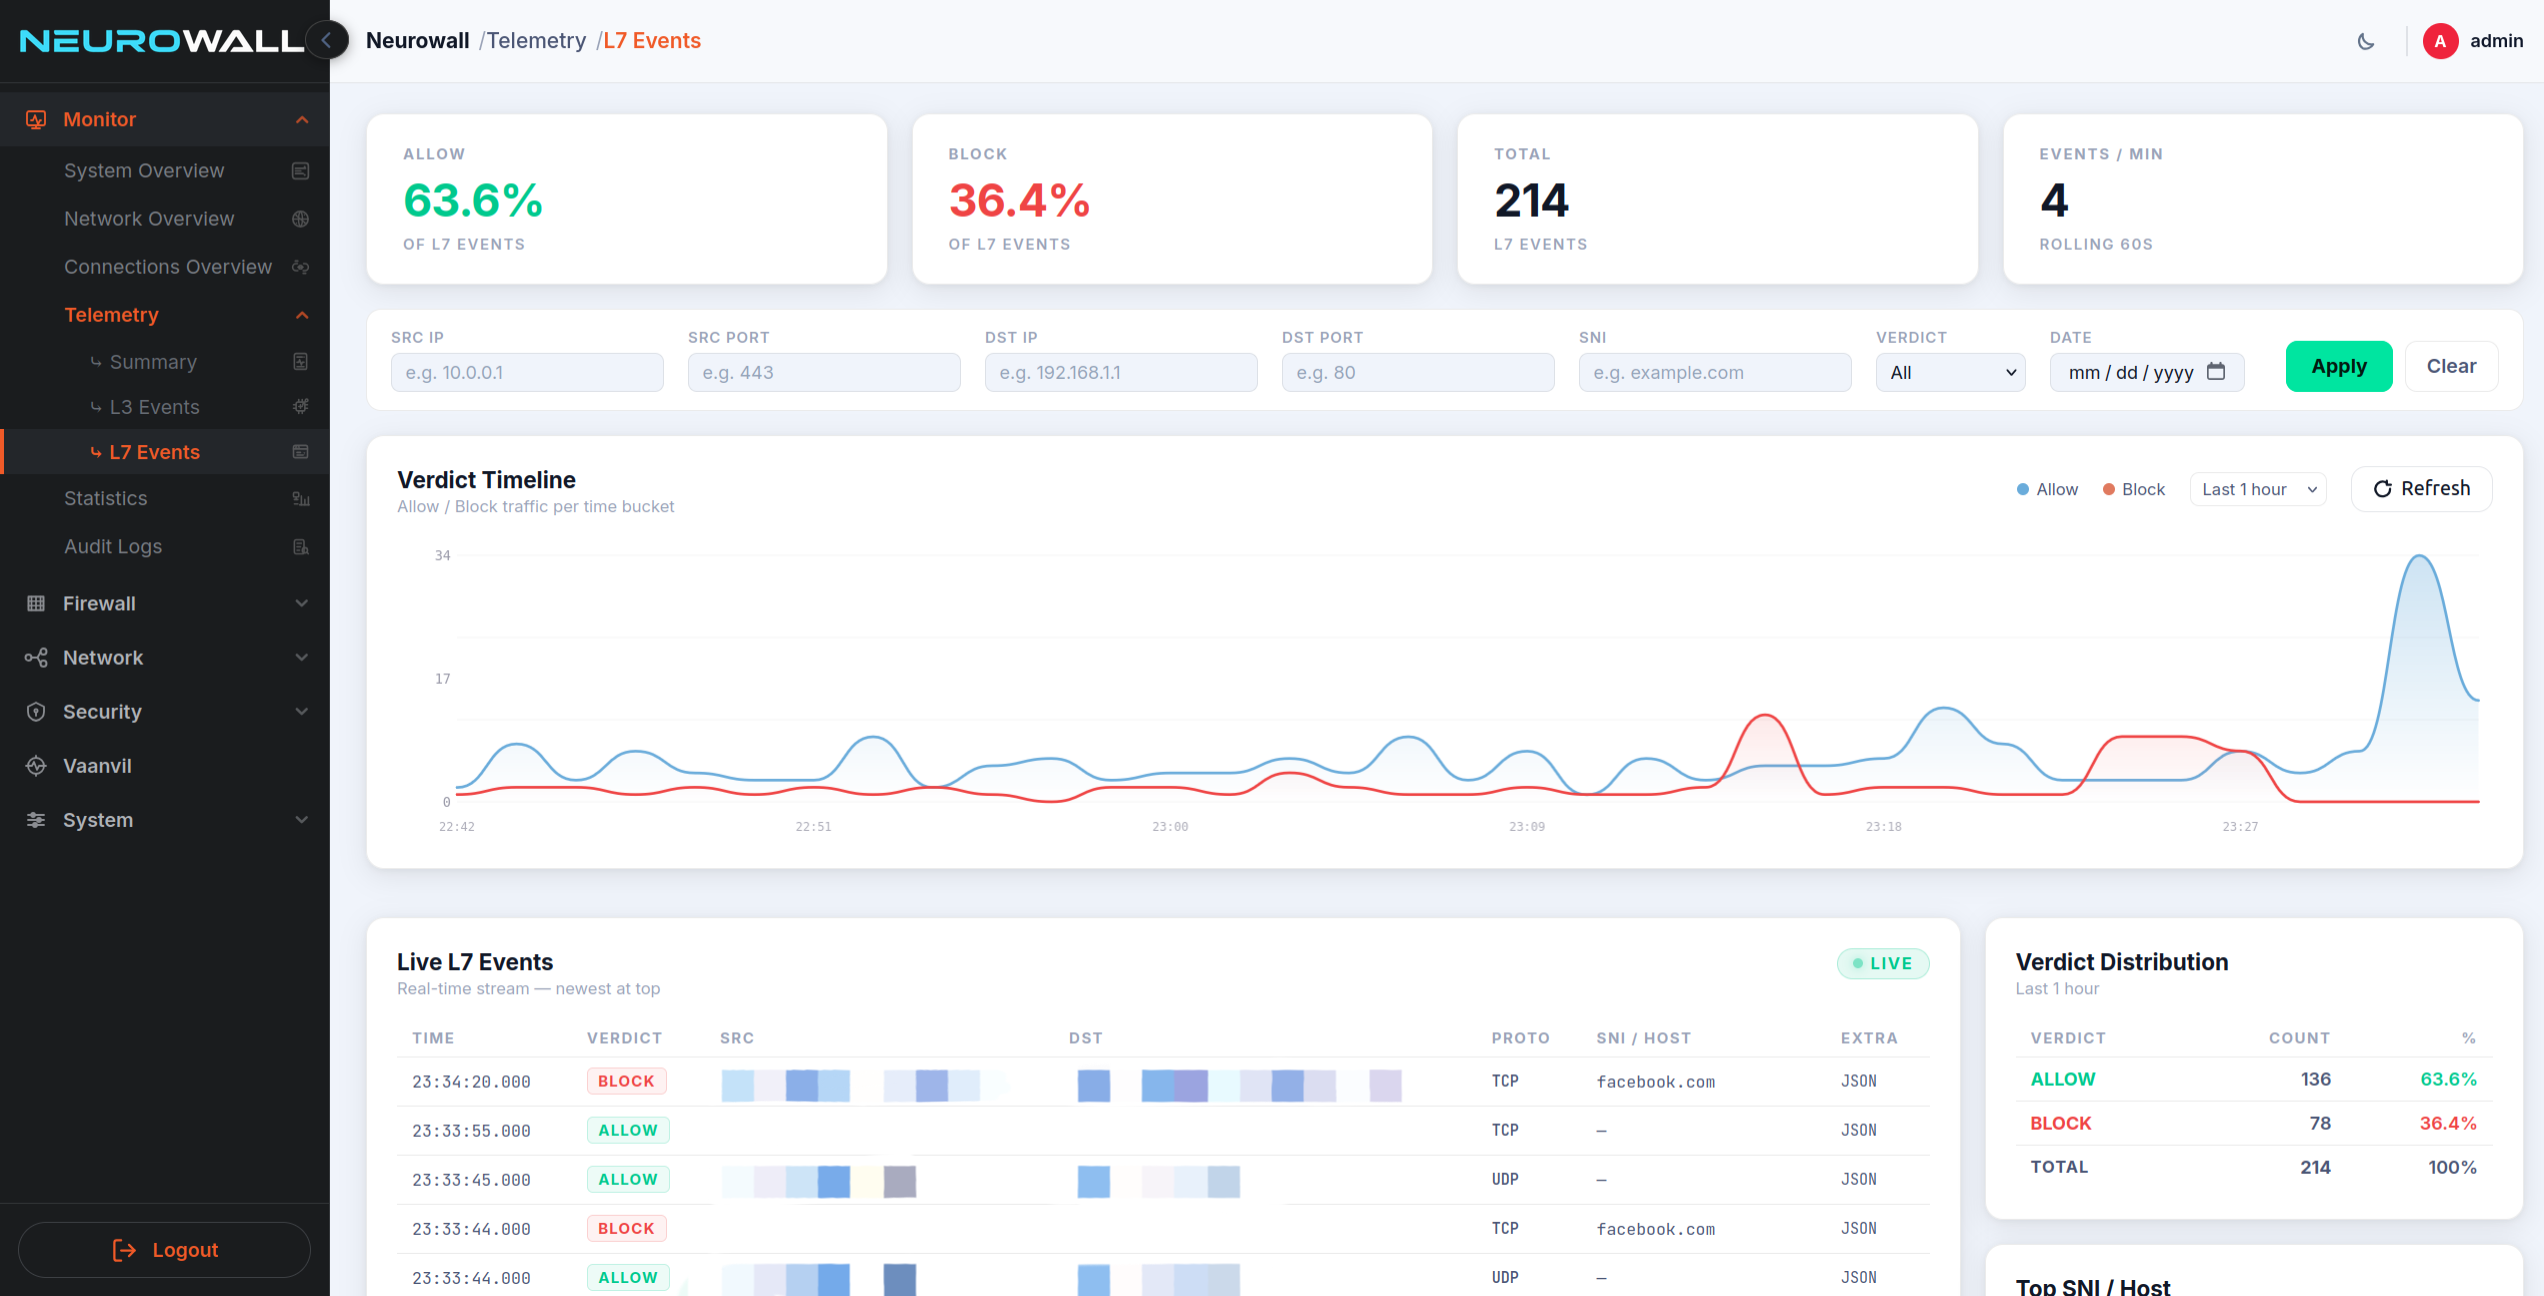The width and height of the screenshot is (2544, 1296).
Task: Click the ALLOW badge at 23:33:55.000
Action: [x=628, y=1130]
